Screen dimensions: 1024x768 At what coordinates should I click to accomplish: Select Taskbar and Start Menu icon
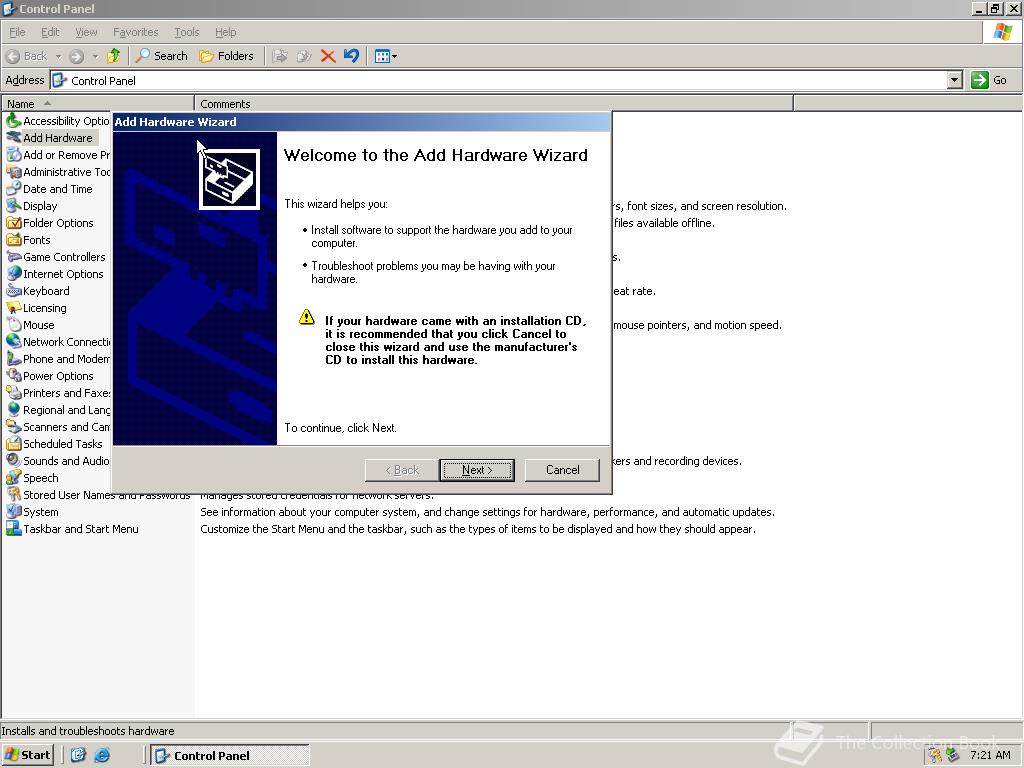[x=13, y=528]
